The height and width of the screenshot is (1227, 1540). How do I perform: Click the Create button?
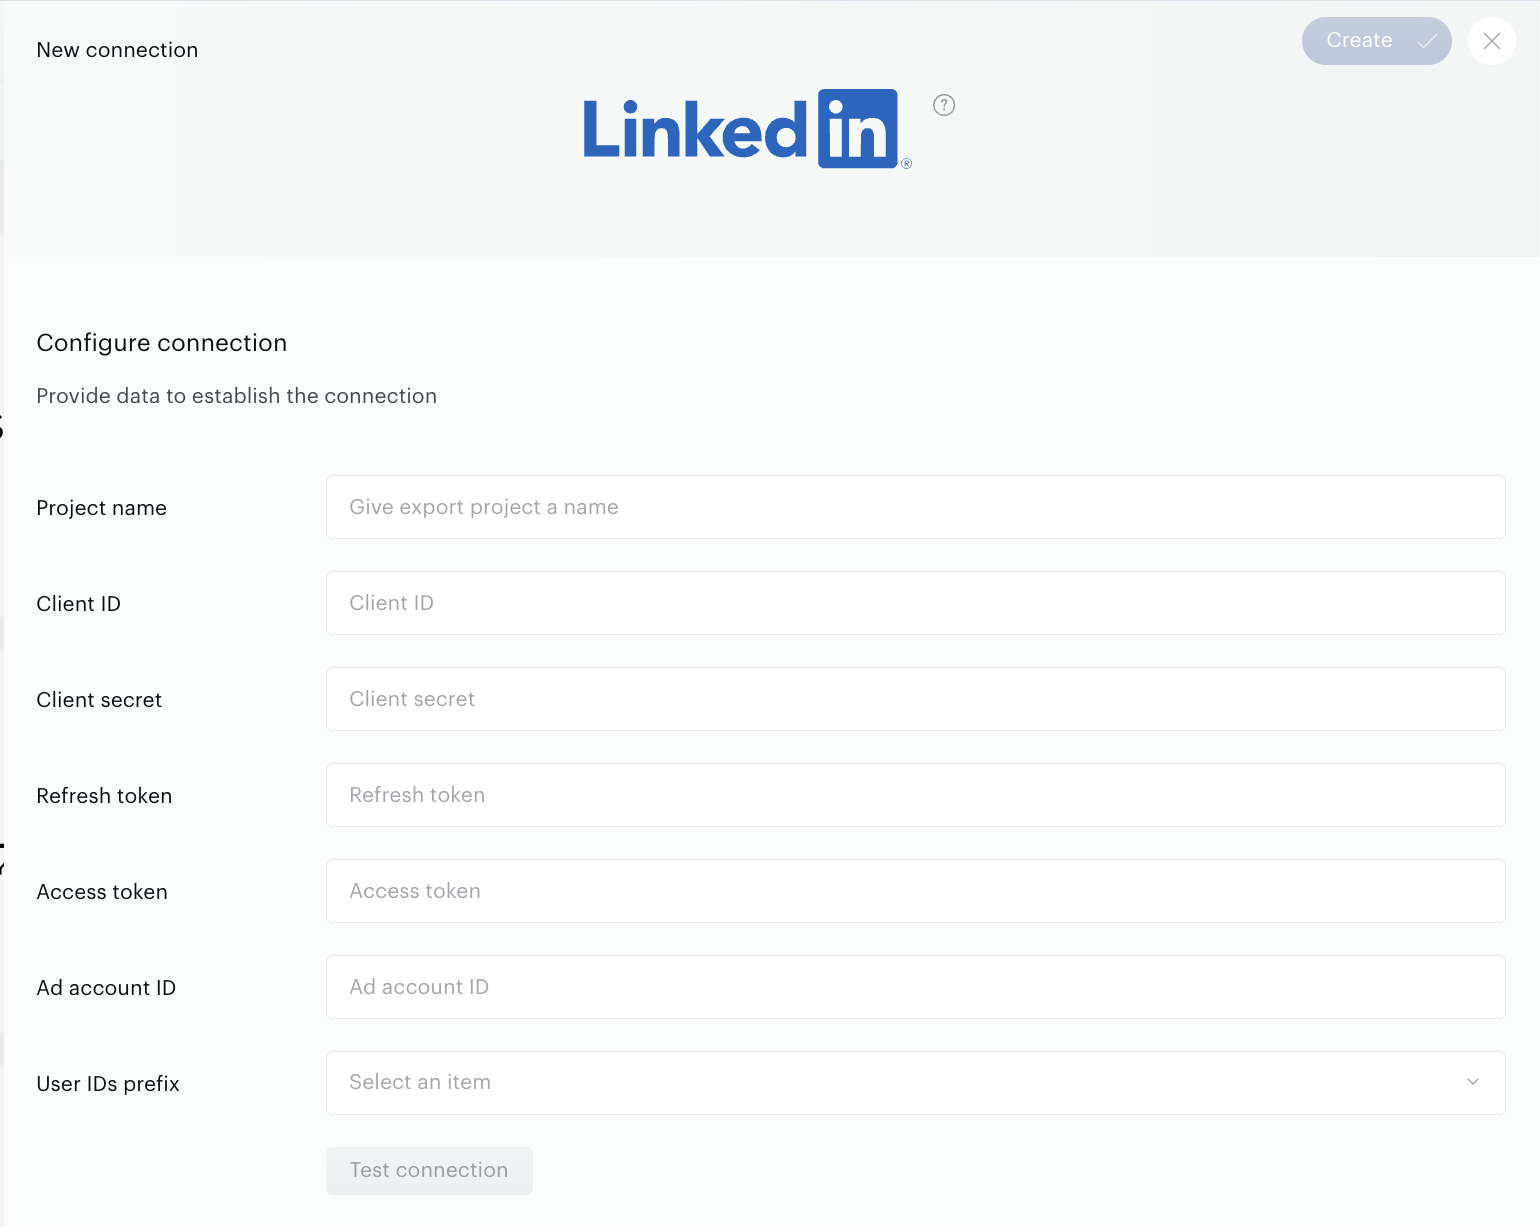pyautogui.click(x=1376, y=41)
